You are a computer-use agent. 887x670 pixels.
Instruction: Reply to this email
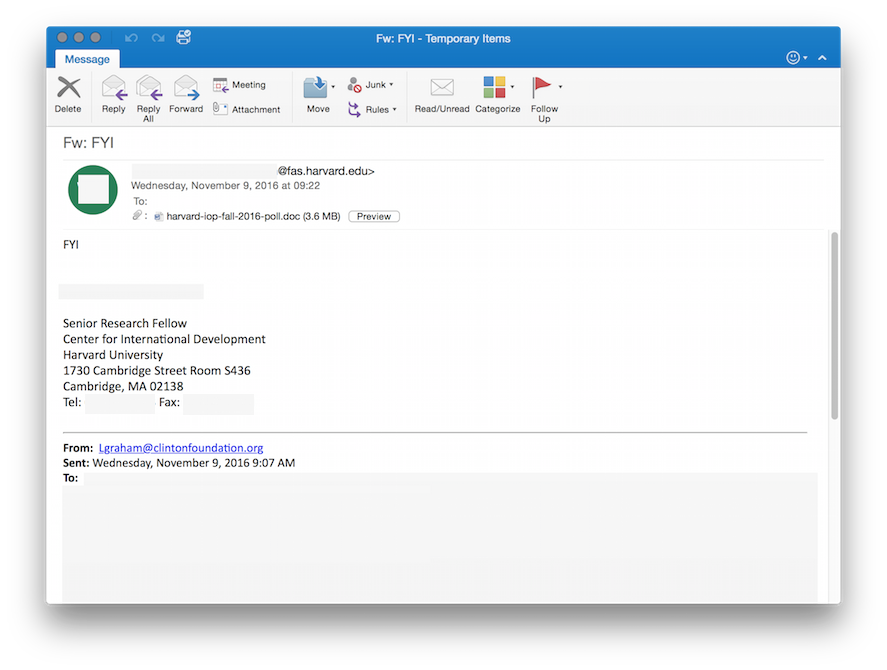coord(113,93)
